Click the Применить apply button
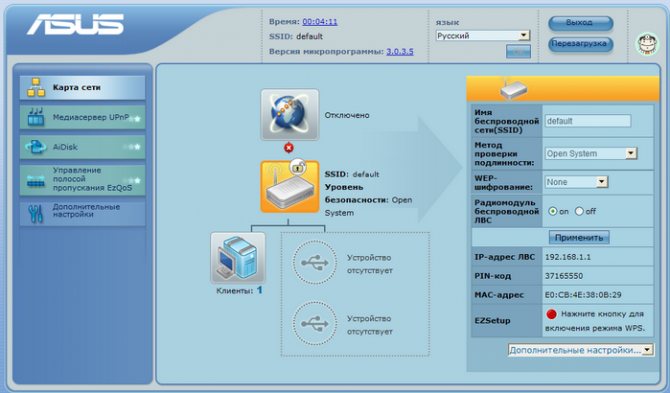Image resolution: width=670 pixels, height=393 pixels. coord(579,238)
